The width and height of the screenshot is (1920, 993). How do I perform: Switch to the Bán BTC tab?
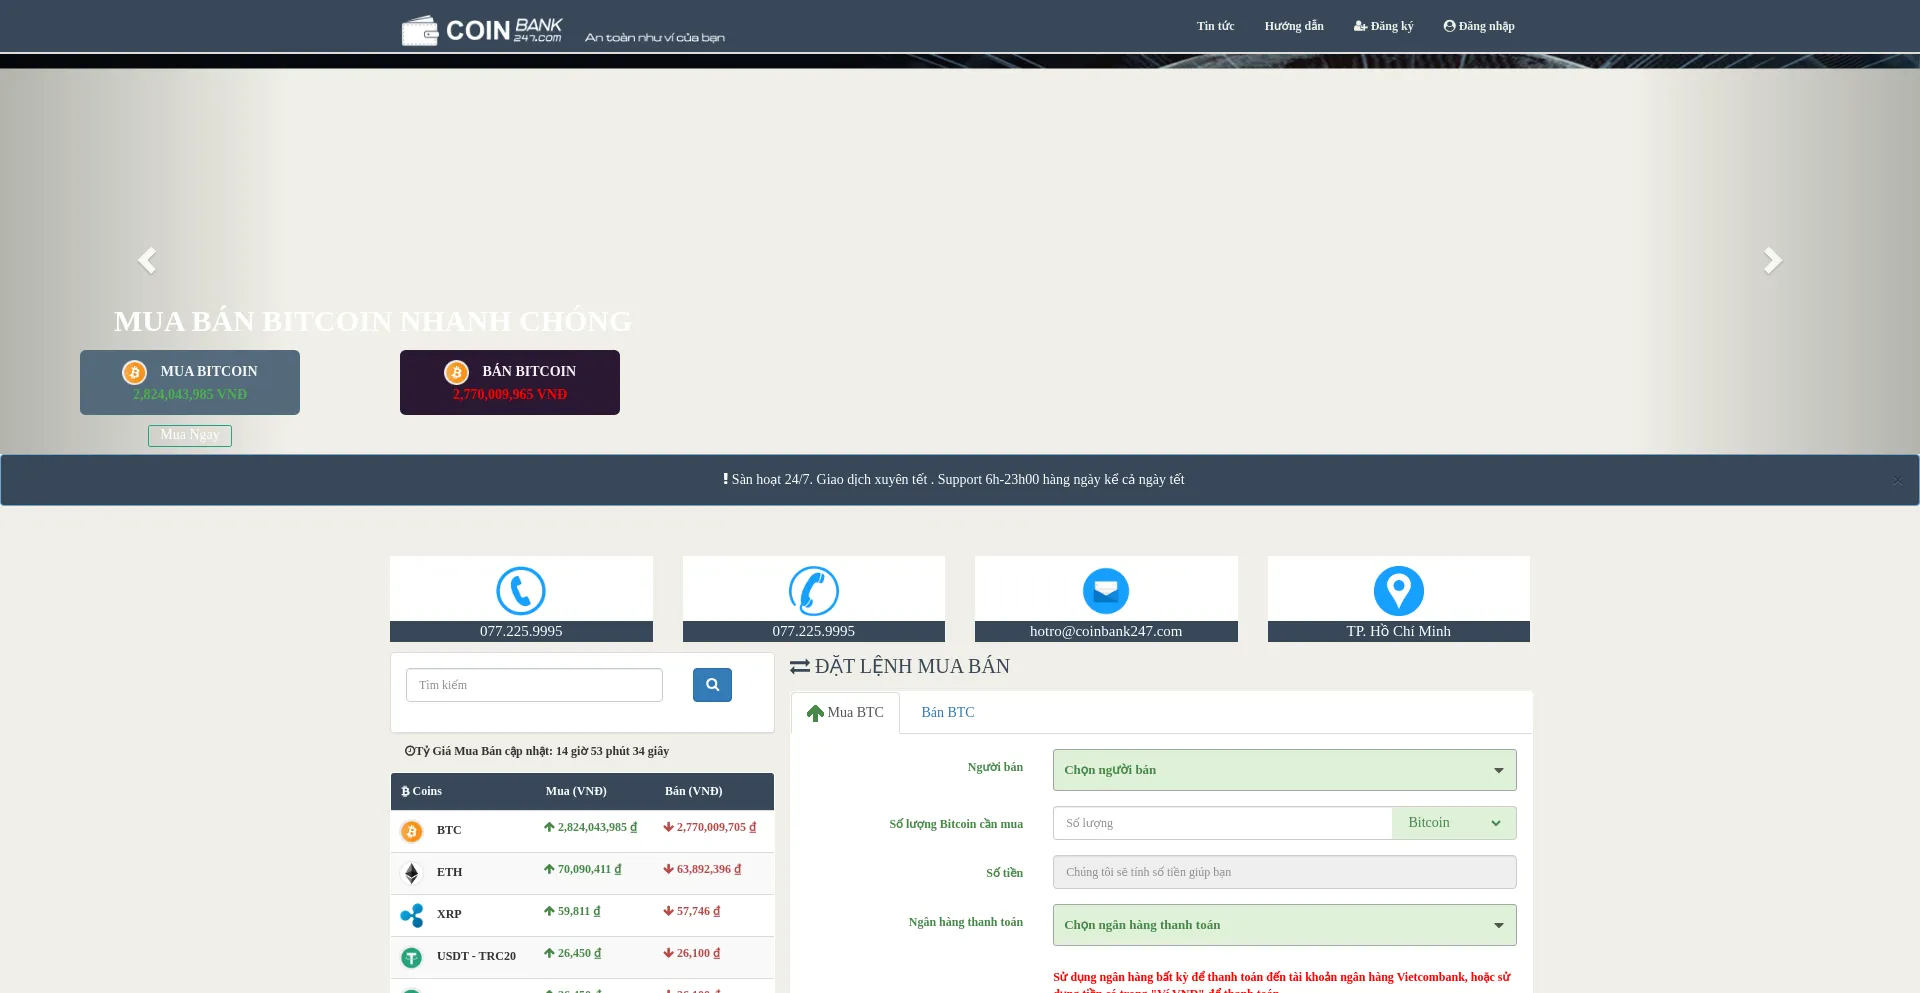tap(947, 713)
